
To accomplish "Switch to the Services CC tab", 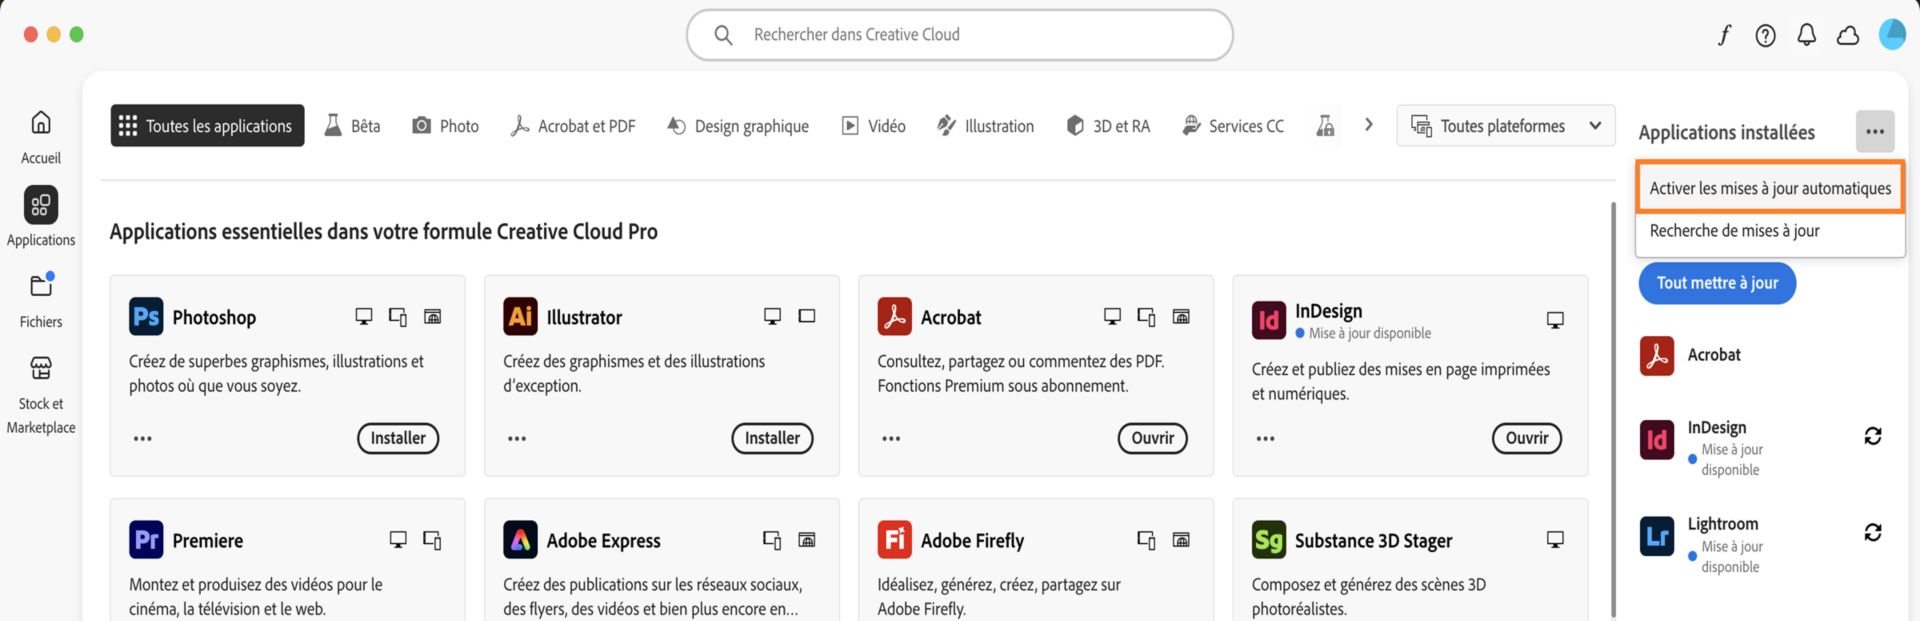I will (x=1233, y=126).
